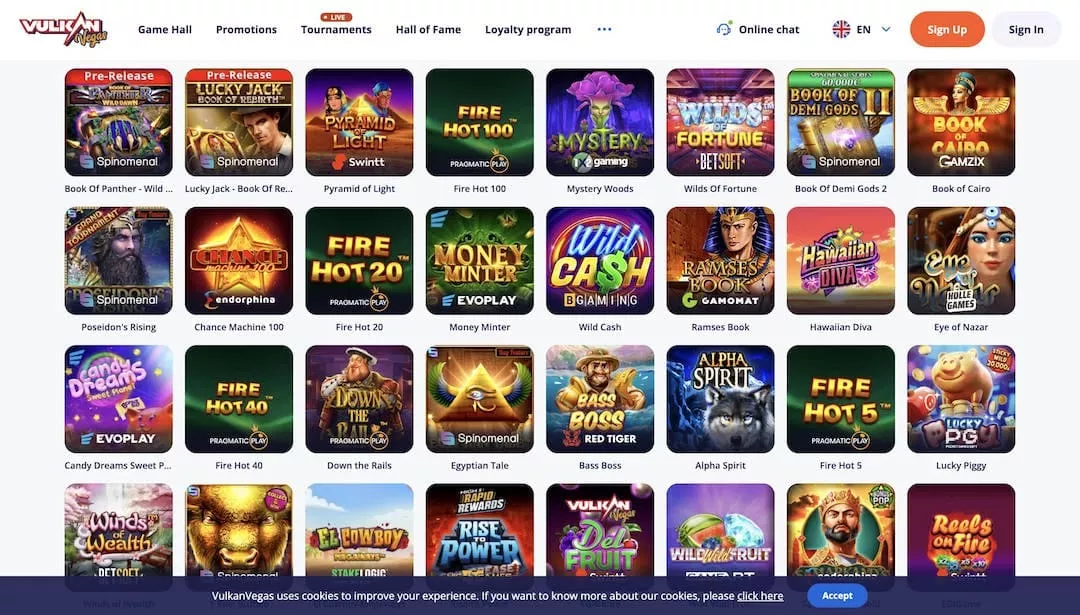The image size is (1080, 615).
Task: Click the orange Sign Up button
Action: [x=947, y=29]
